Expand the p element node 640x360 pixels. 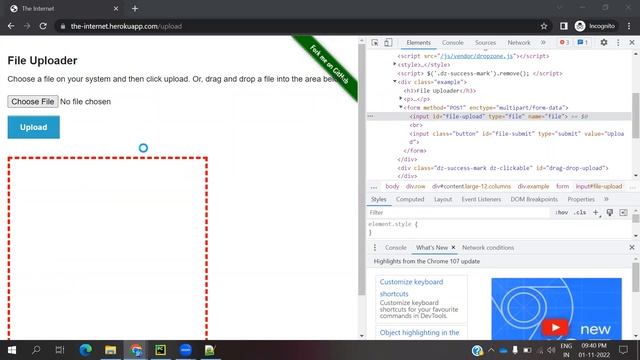click(401, 99)
